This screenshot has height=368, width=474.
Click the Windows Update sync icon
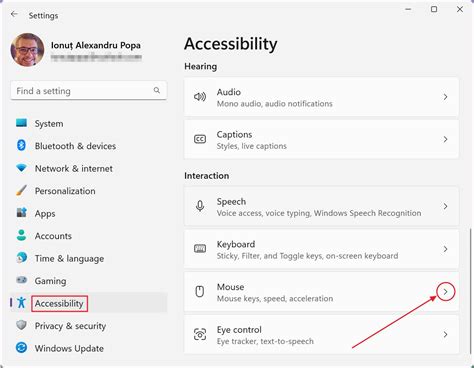21,348
